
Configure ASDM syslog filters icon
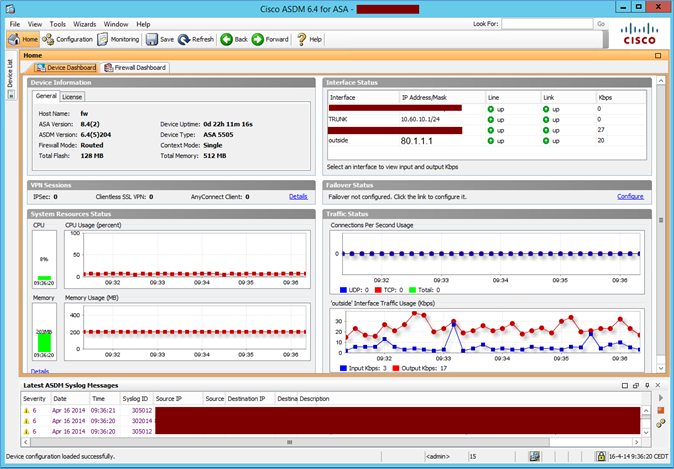(x=661, y=423)
